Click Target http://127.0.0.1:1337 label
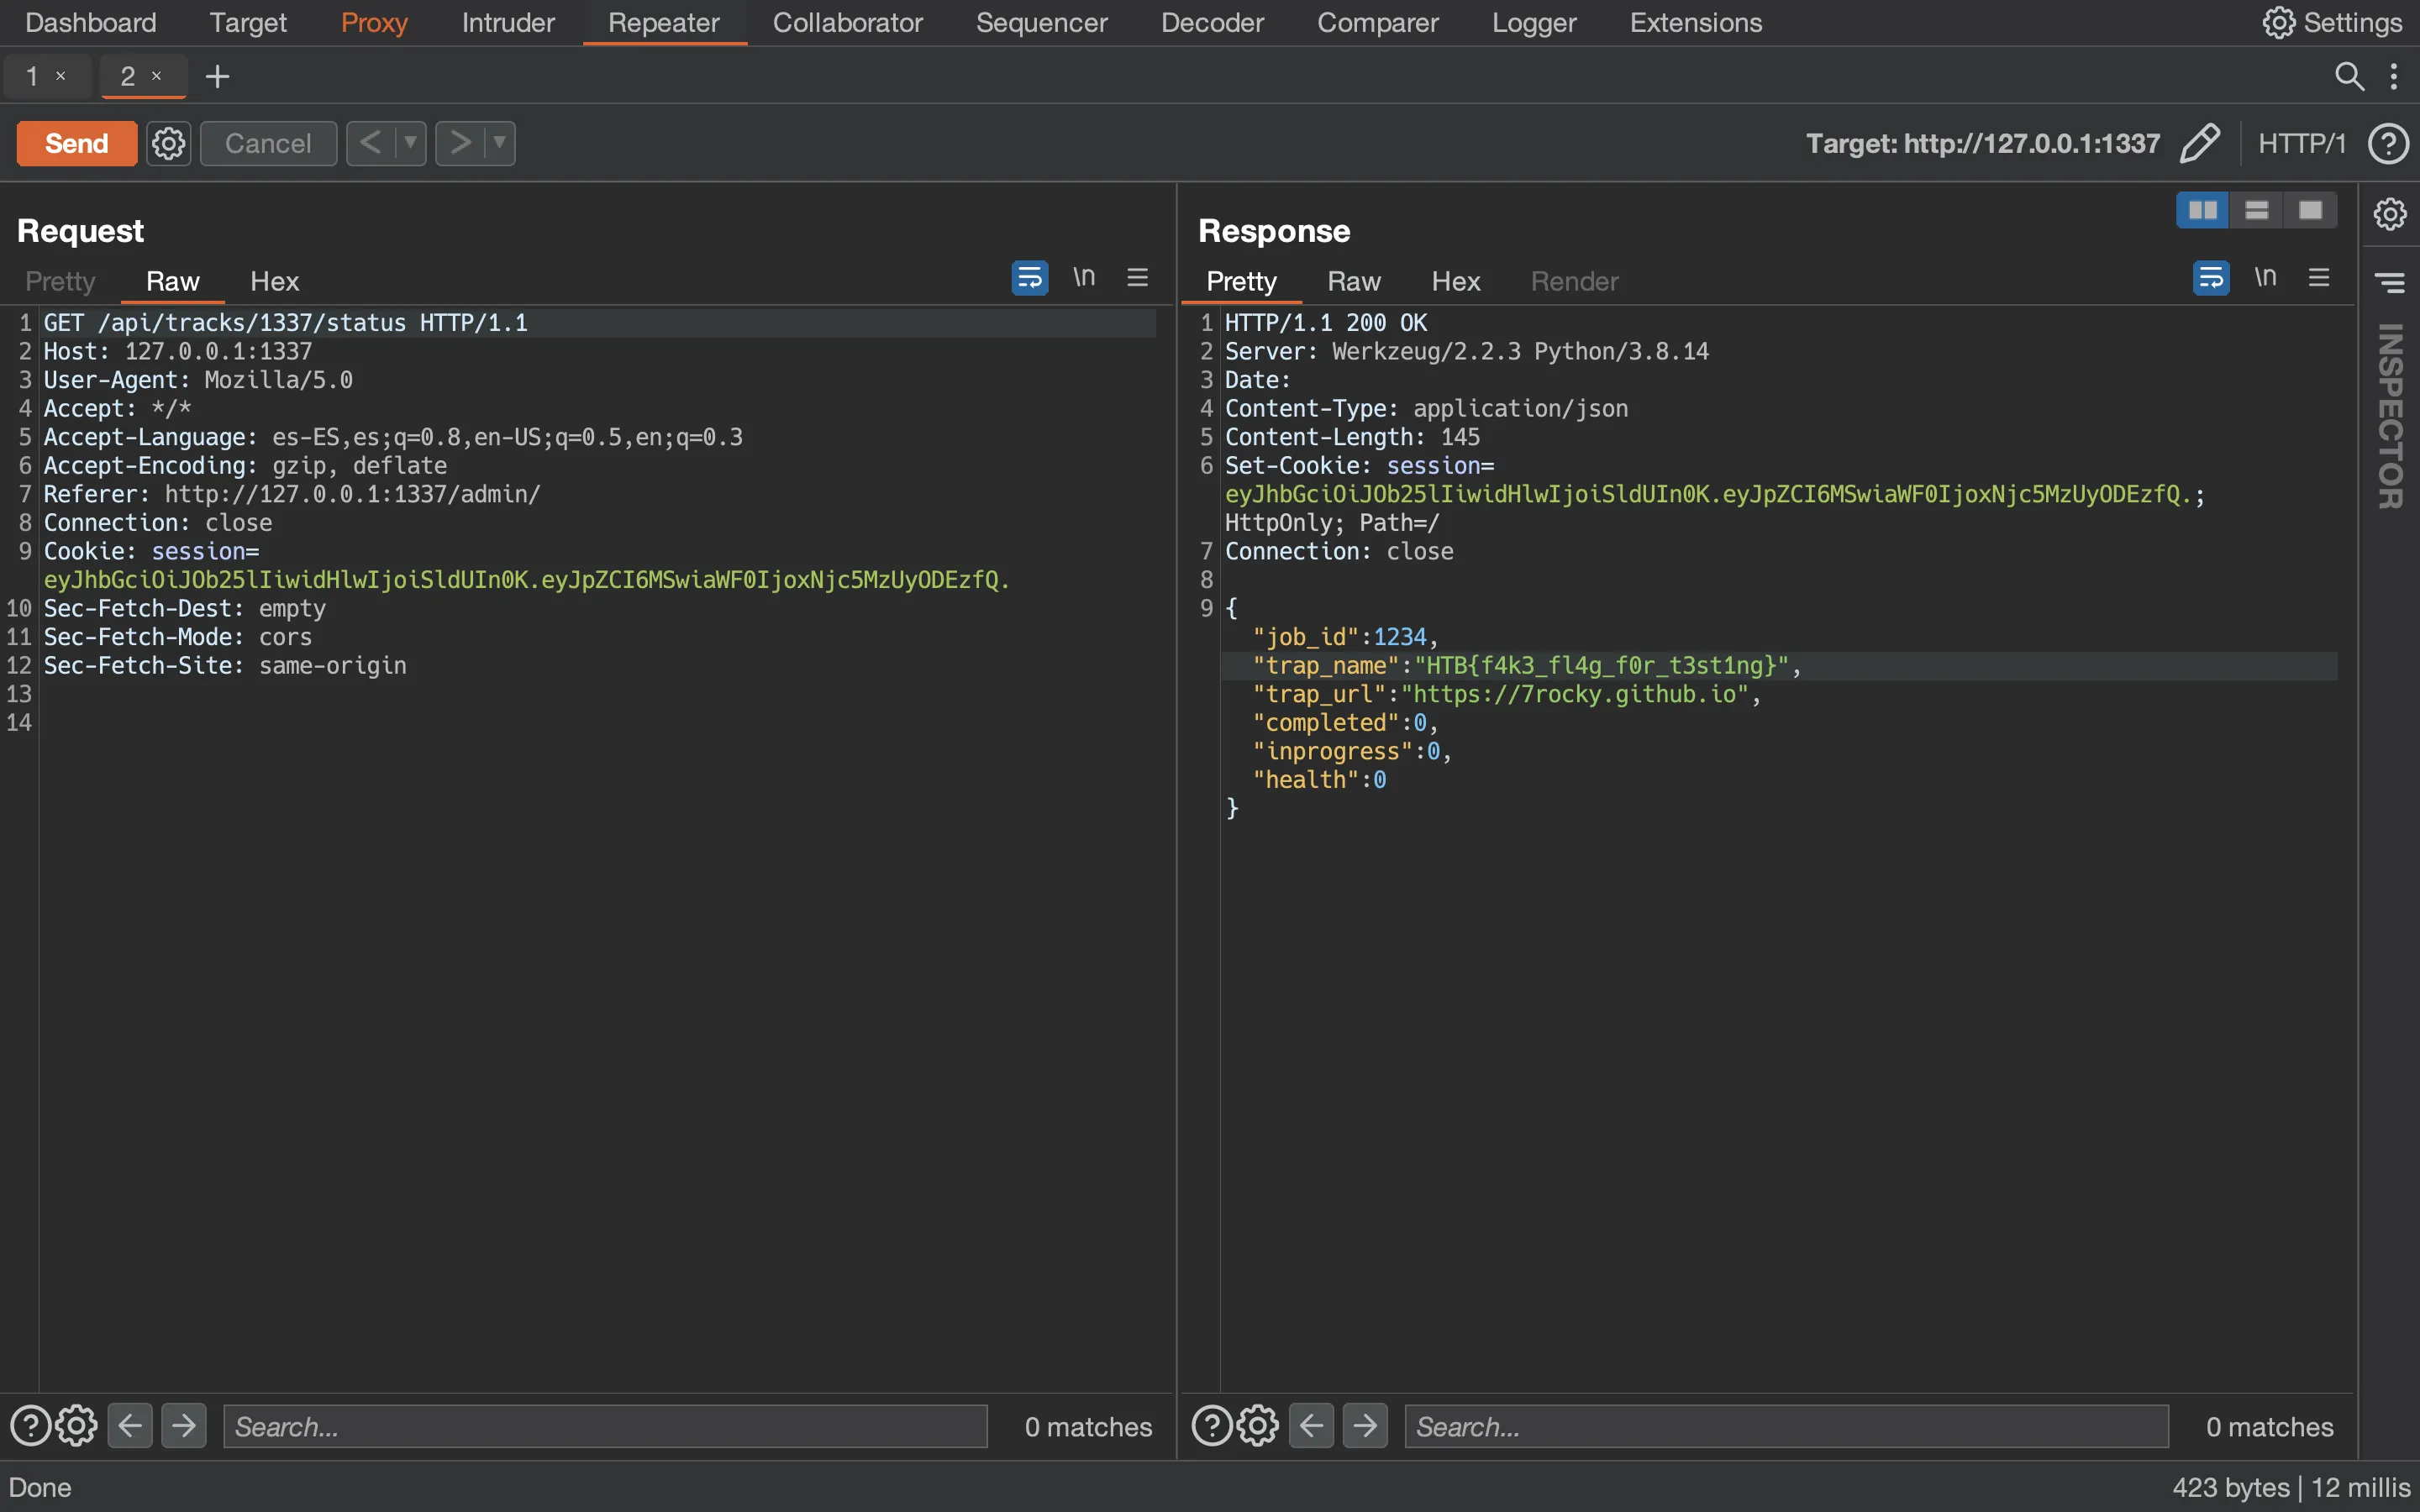2420x1512 pixels. click(x=1983, y=143)
